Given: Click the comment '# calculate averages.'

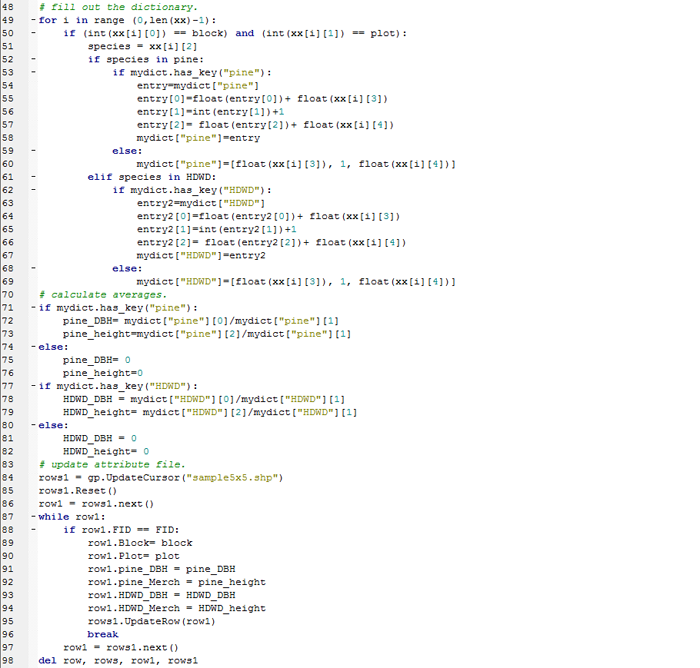Looking at the screenshot, I should [103, 295].
